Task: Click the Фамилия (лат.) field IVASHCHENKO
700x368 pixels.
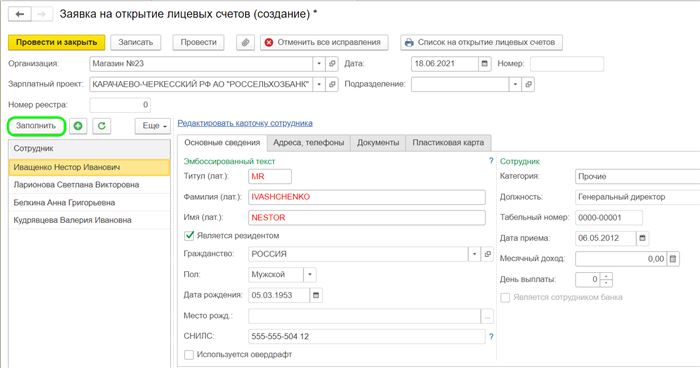Action: [367, 197]
